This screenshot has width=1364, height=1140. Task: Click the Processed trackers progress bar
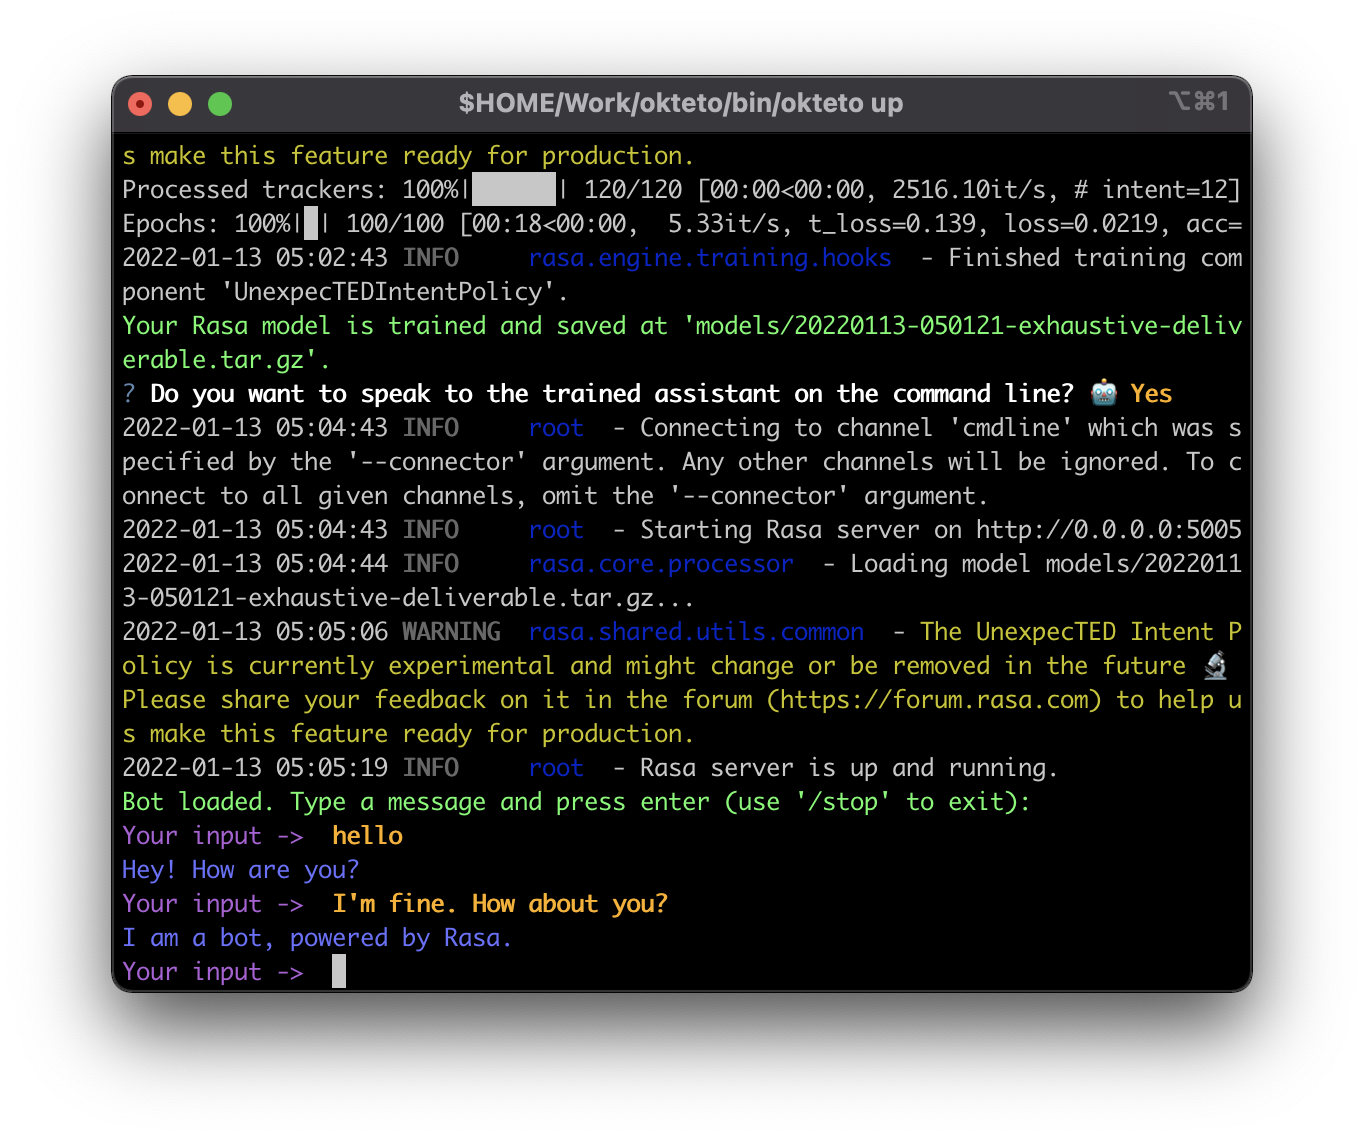point(514,189)
